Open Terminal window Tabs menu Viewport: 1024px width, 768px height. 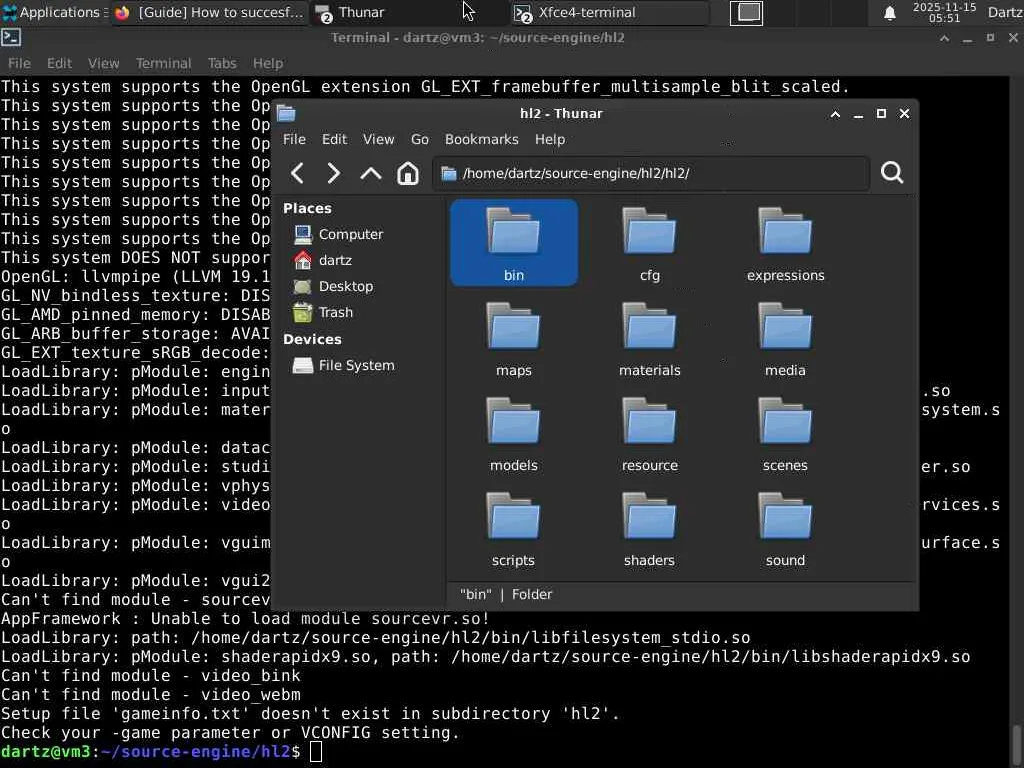coord(221,63)
